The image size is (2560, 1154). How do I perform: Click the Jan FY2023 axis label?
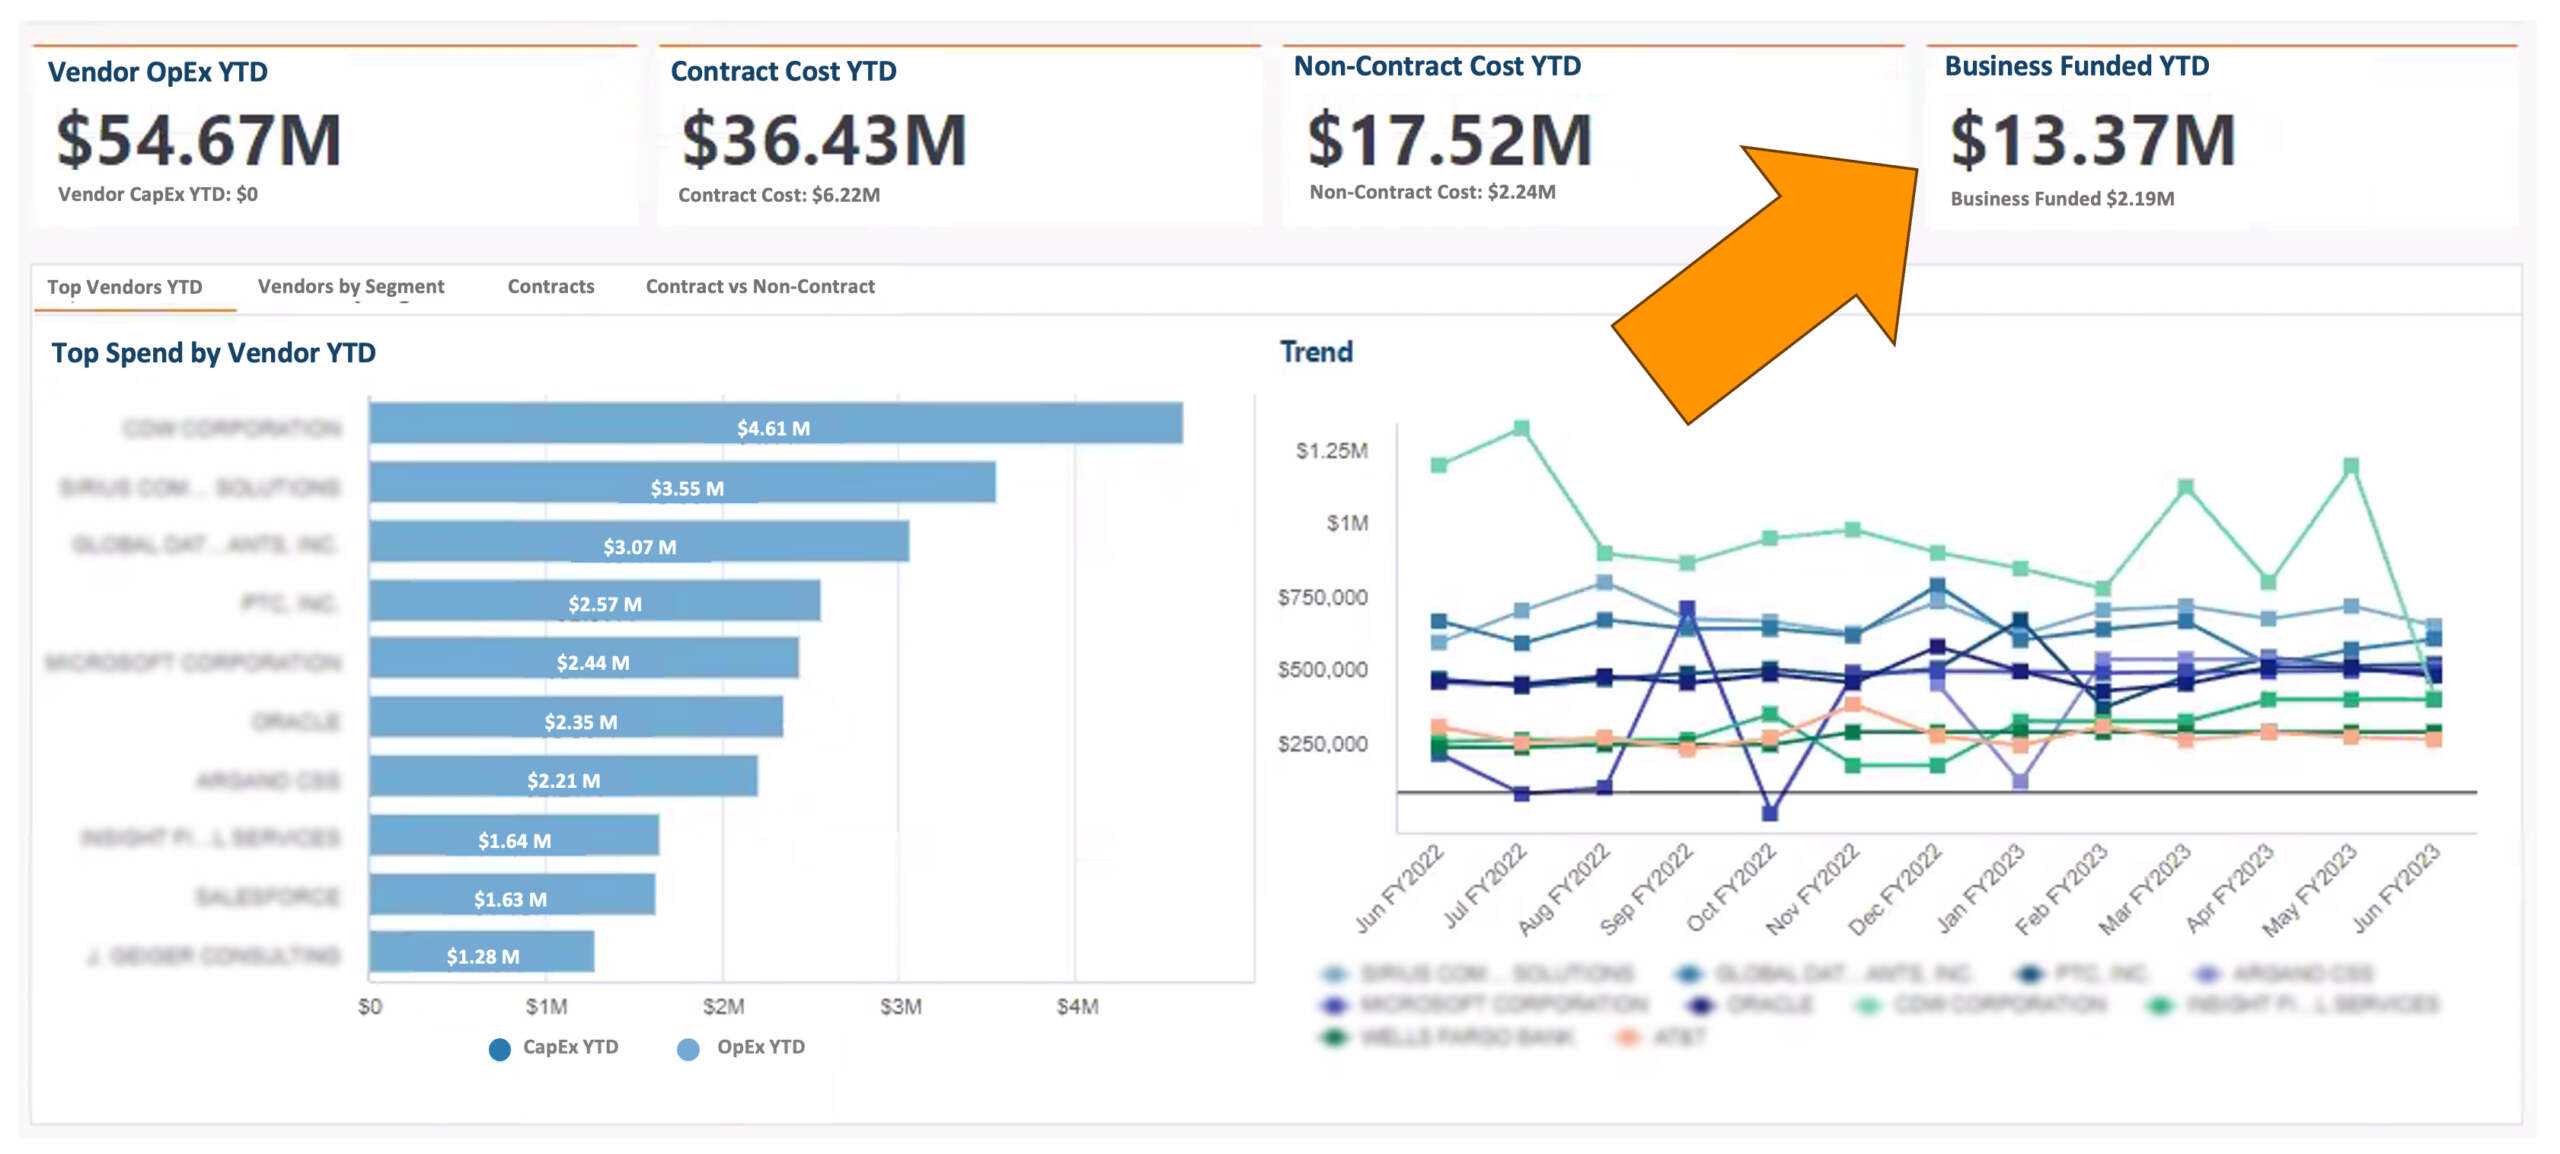1980,888
